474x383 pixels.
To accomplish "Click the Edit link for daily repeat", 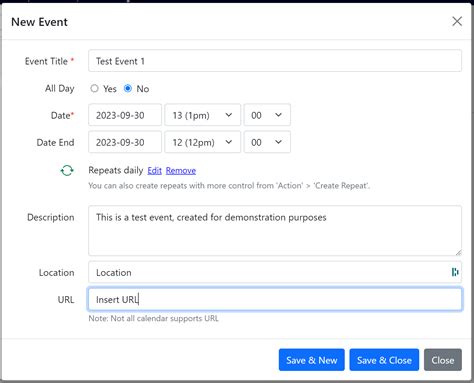I will (x=154, y=171).
